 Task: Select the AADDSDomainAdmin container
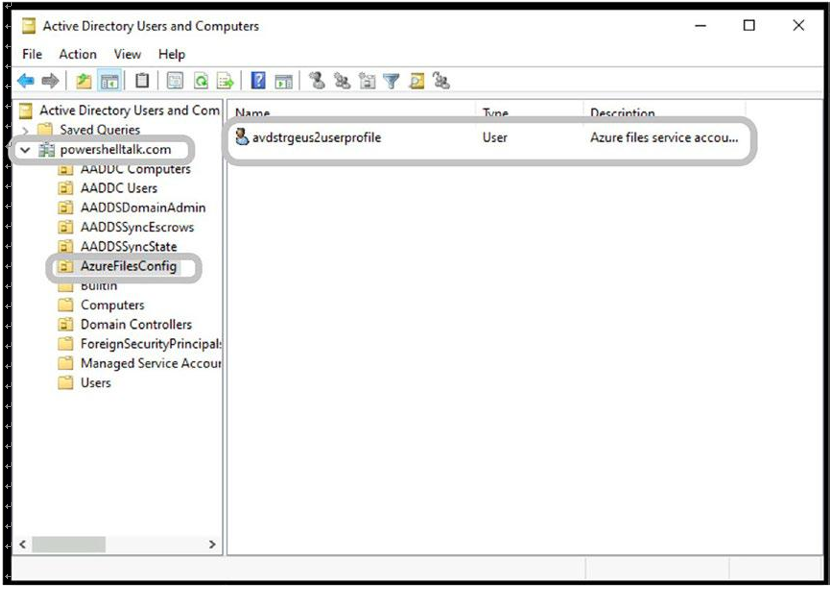tap(143, 208)
